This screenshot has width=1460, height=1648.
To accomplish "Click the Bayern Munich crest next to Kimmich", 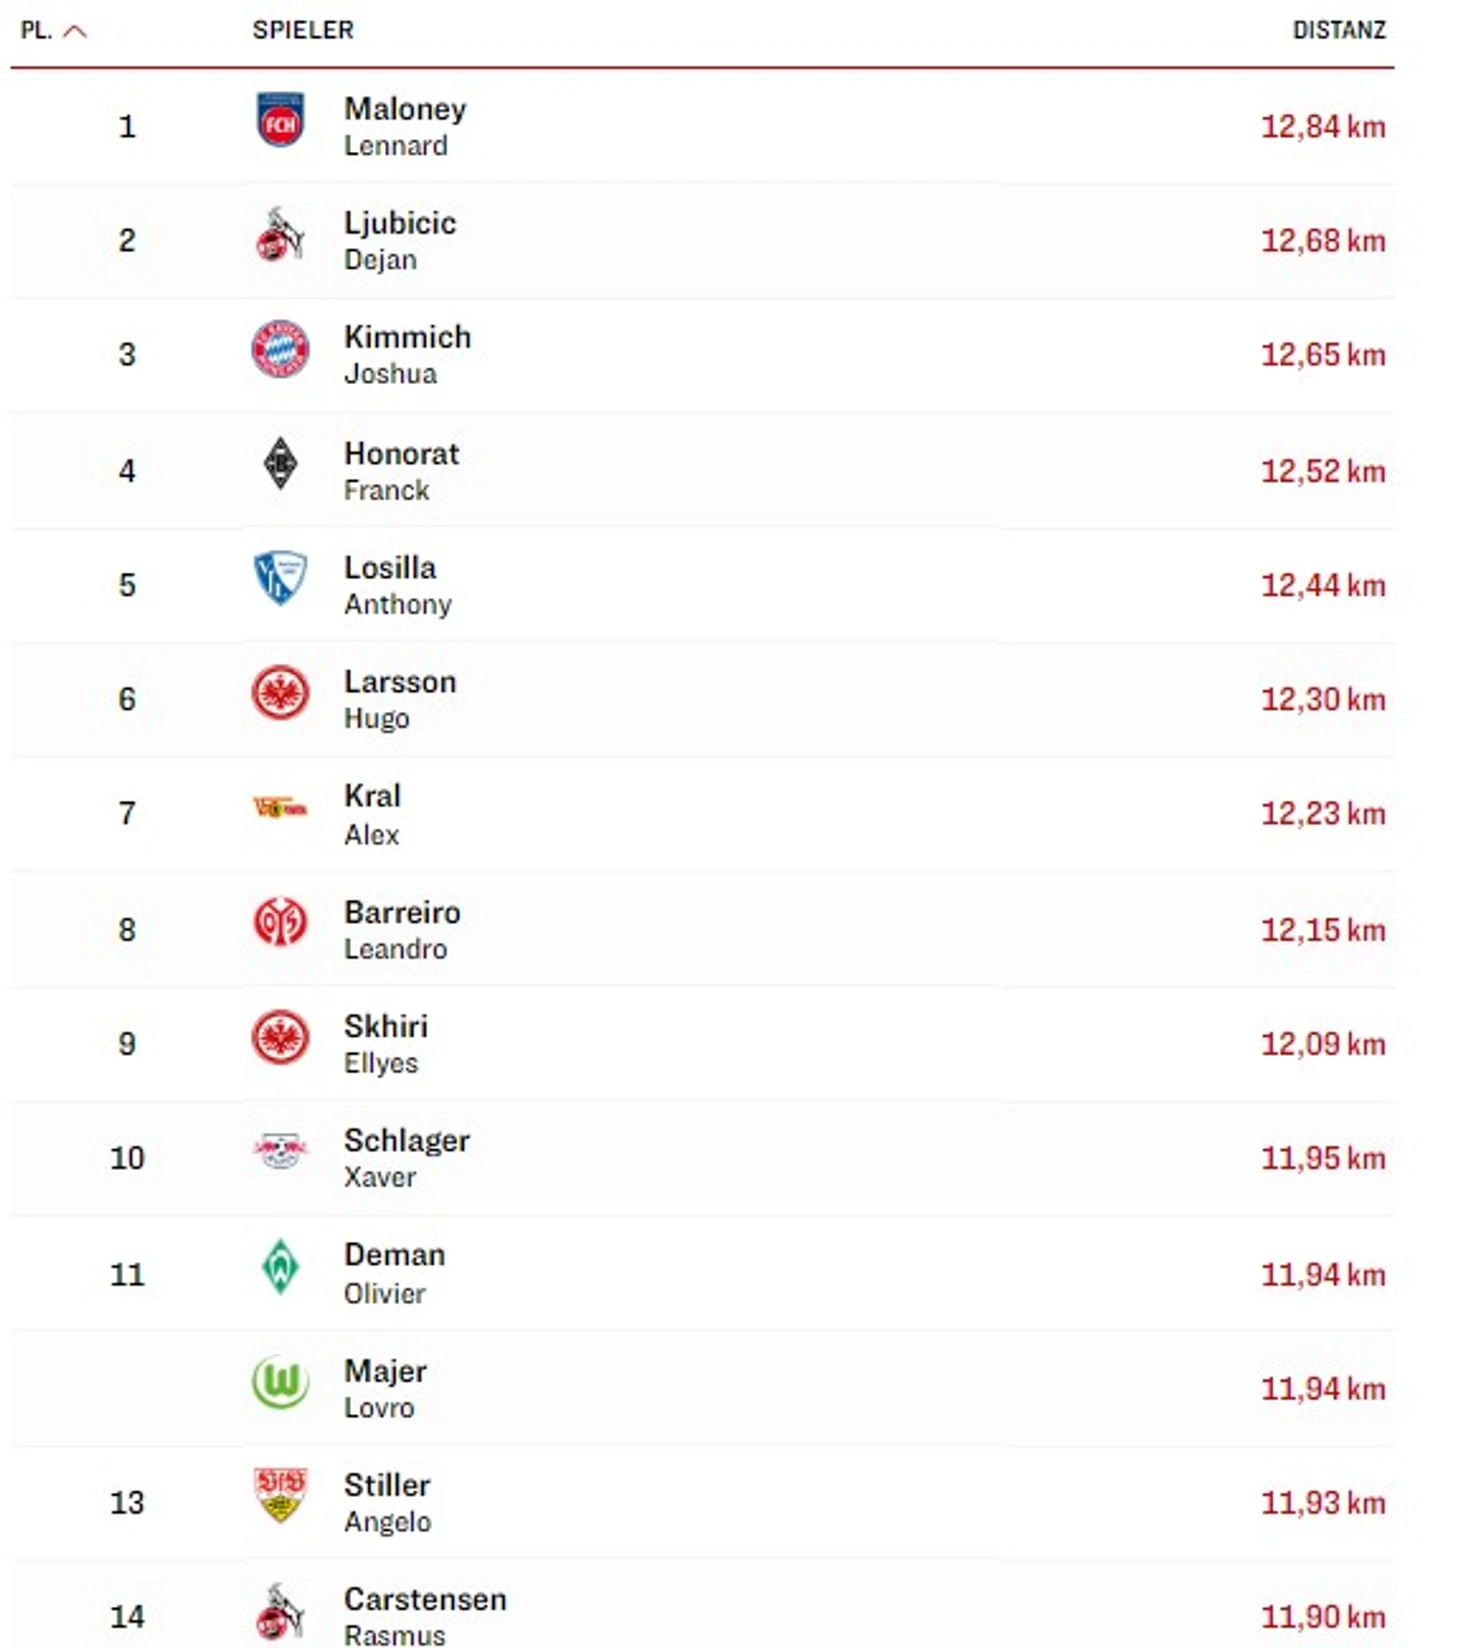I will point(280,349).
